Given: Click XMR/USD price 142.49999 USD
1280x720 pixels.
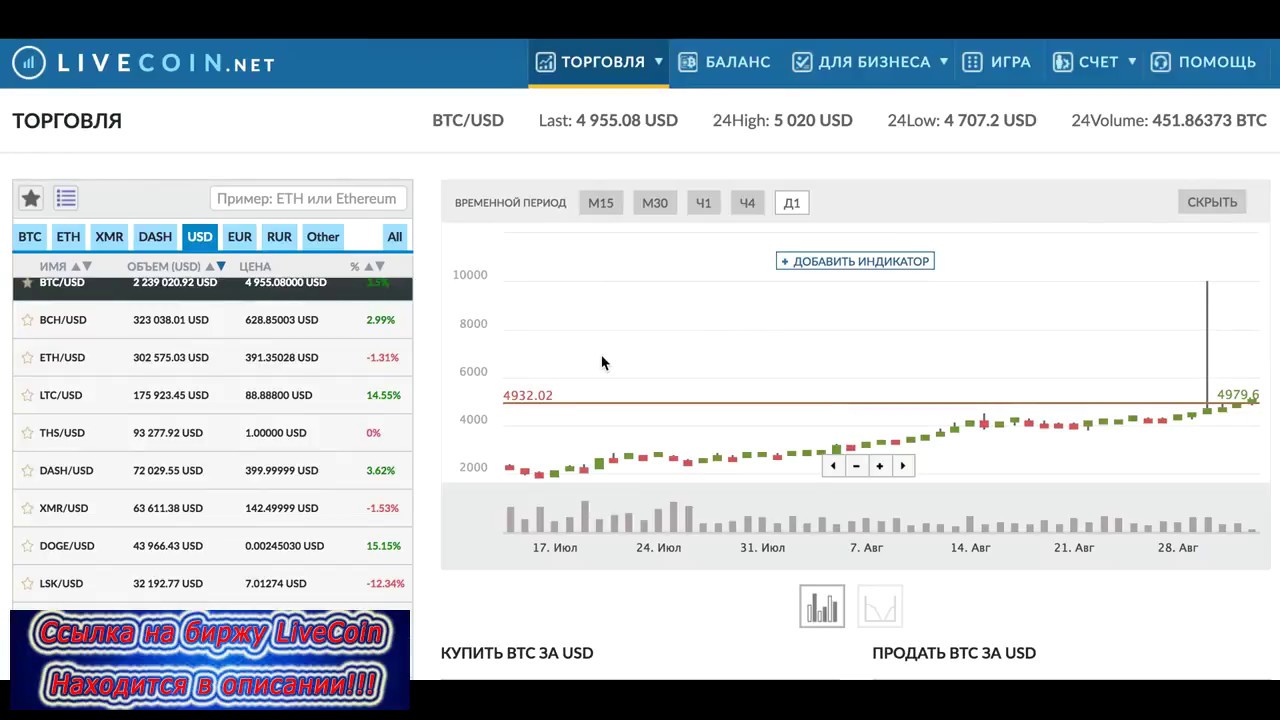Looking at the screenshot, I should [x=281, y=508].
